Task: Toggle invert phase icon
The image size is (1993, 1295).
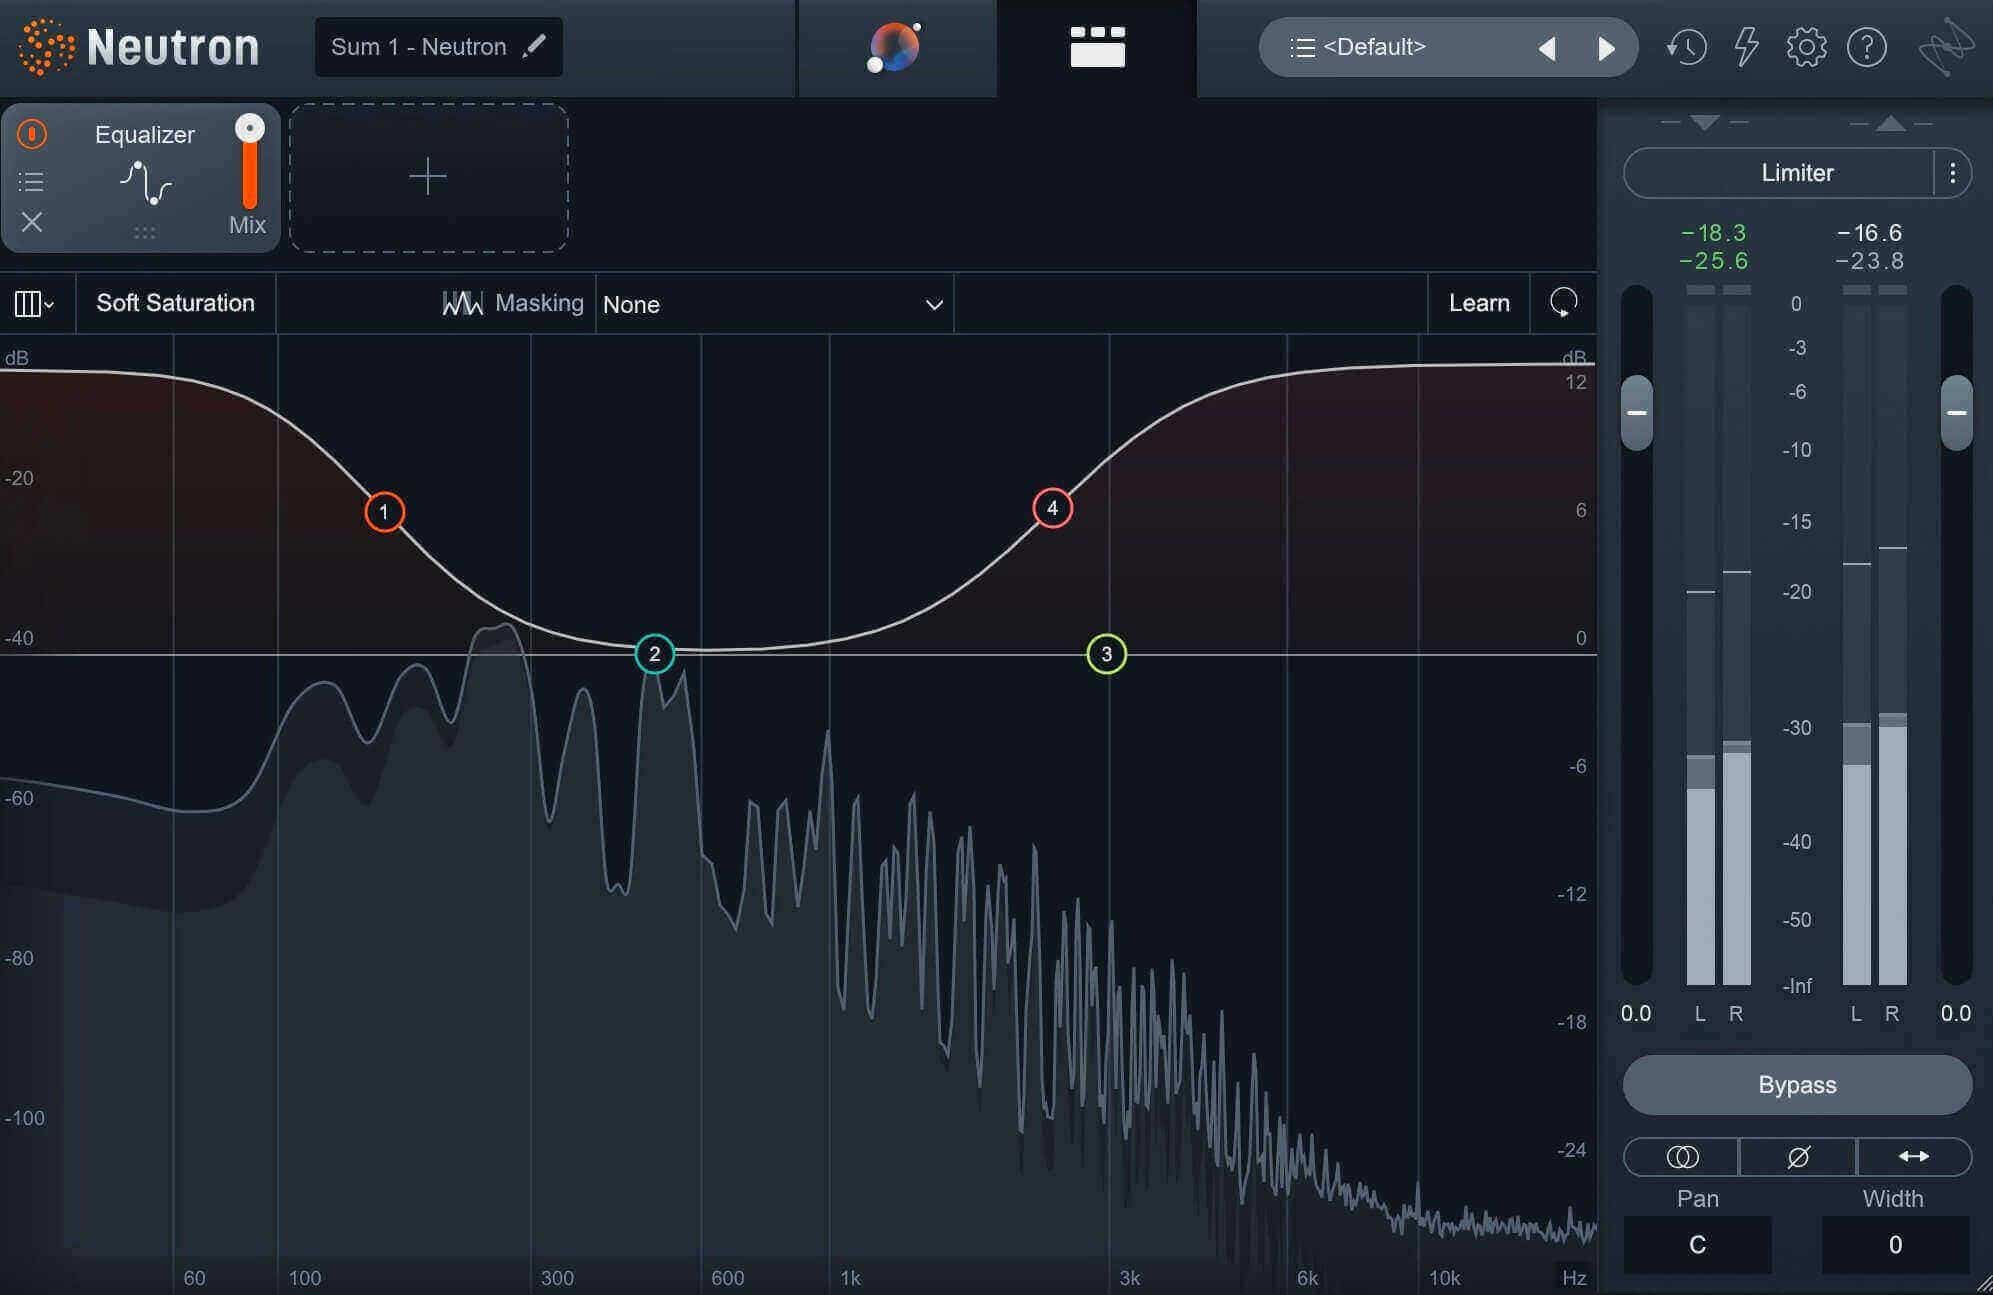Action: point(1798,1157)
